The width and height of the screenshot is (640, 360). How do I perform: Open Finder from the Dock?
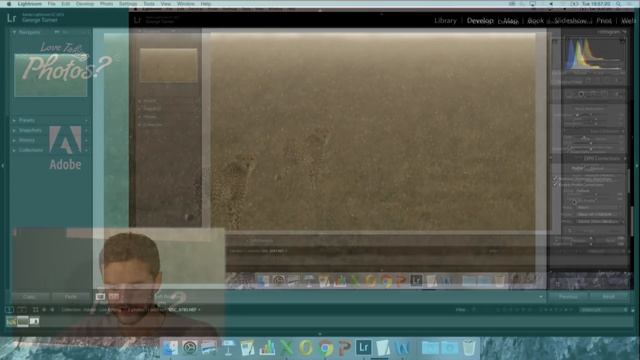(170, 348)
